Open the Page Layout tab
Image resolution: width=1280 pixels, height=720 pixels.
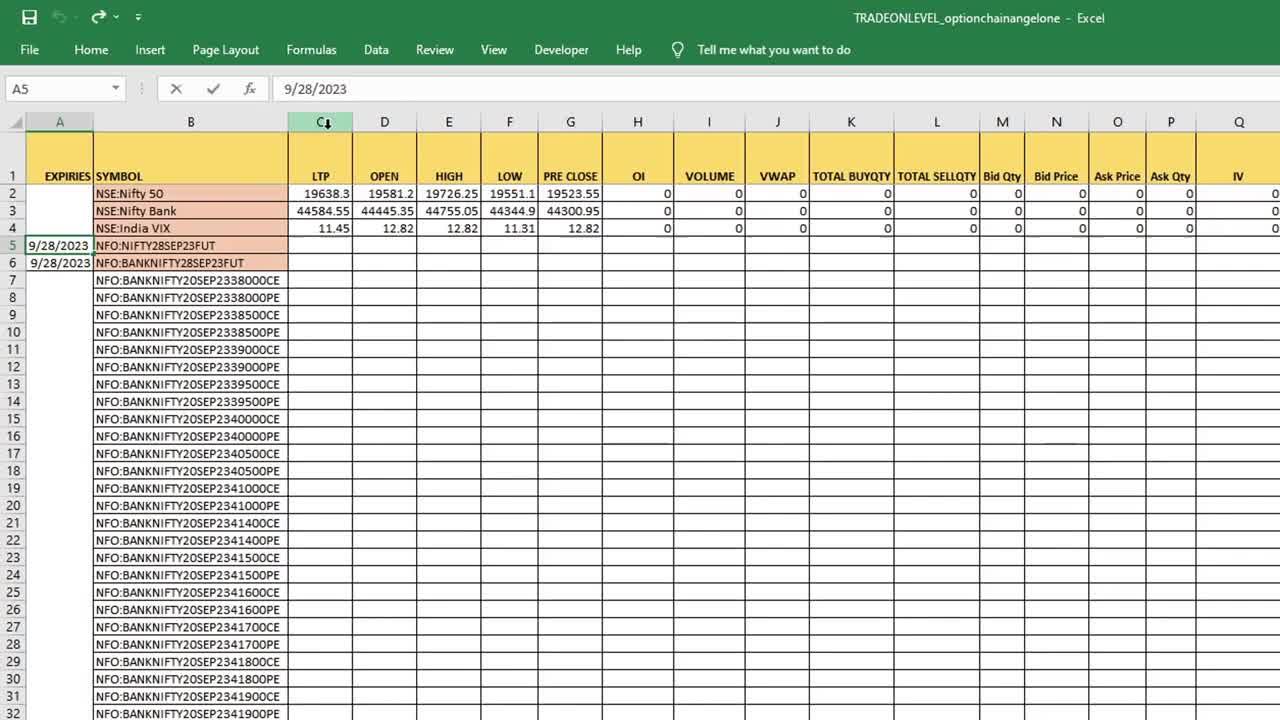pyautogui.click(x=226, y=49)
